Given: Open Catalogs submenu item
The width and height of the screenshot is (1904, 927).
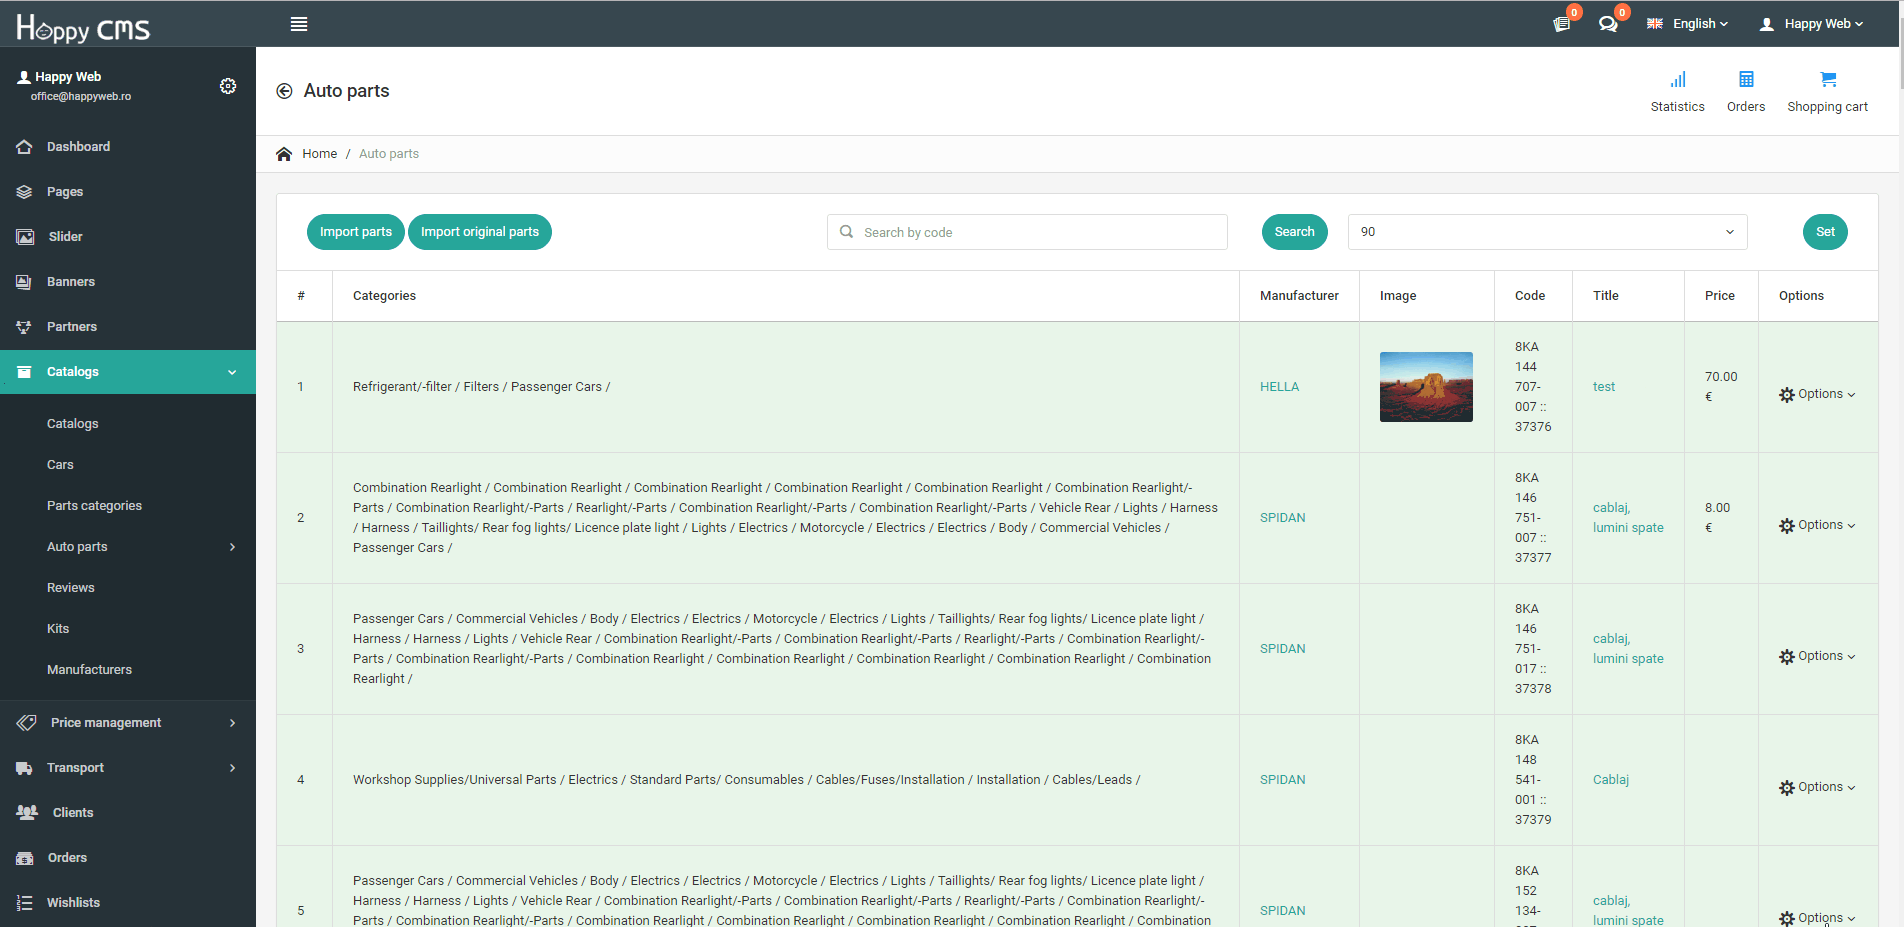Looking at the screenshot, I should pos(72,424).
